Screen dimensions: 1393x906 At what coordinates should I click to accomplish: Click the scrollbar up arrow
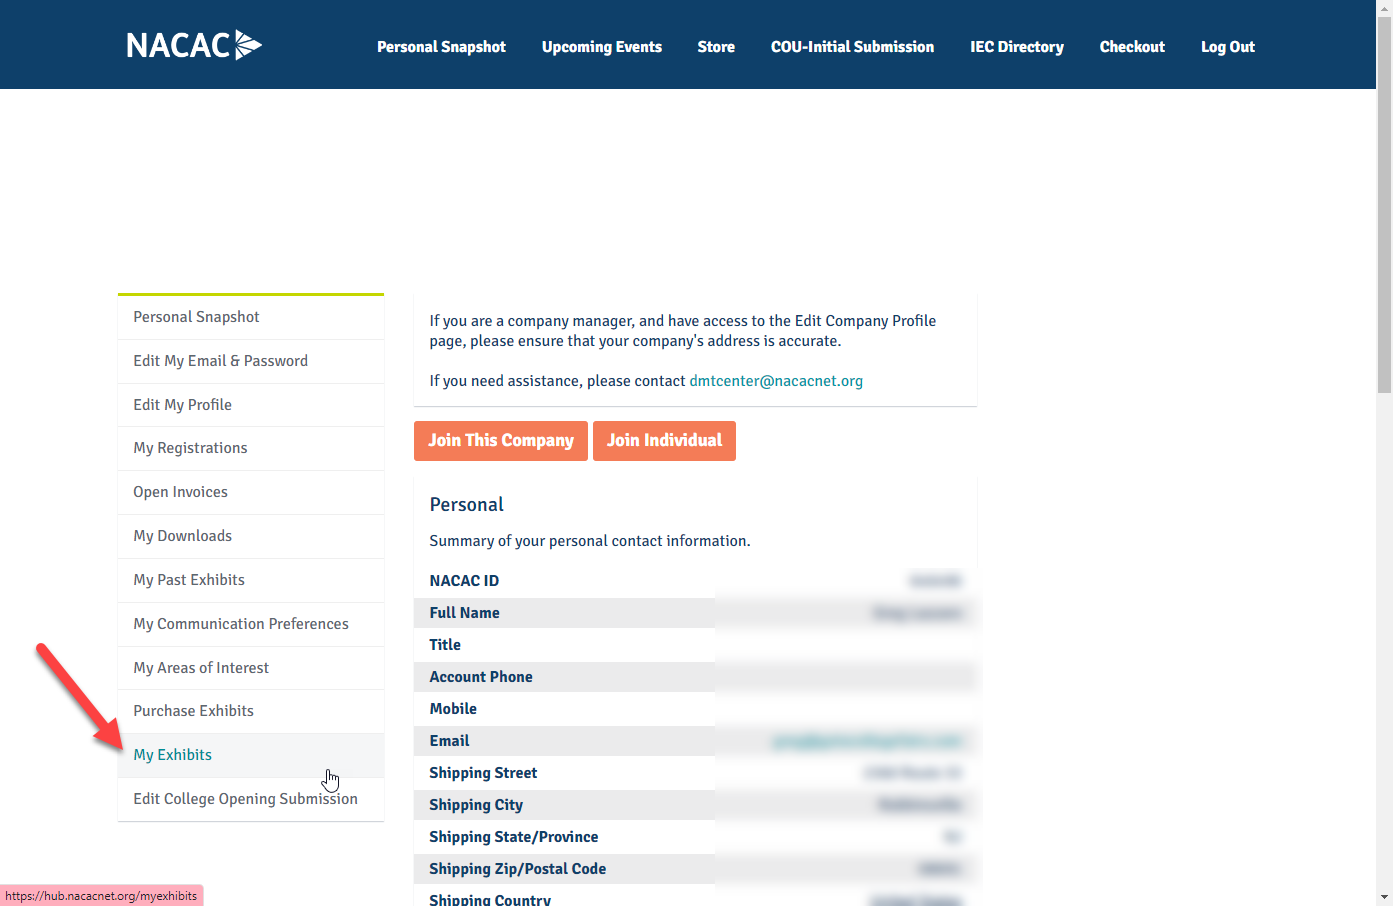coord(1384,8)
